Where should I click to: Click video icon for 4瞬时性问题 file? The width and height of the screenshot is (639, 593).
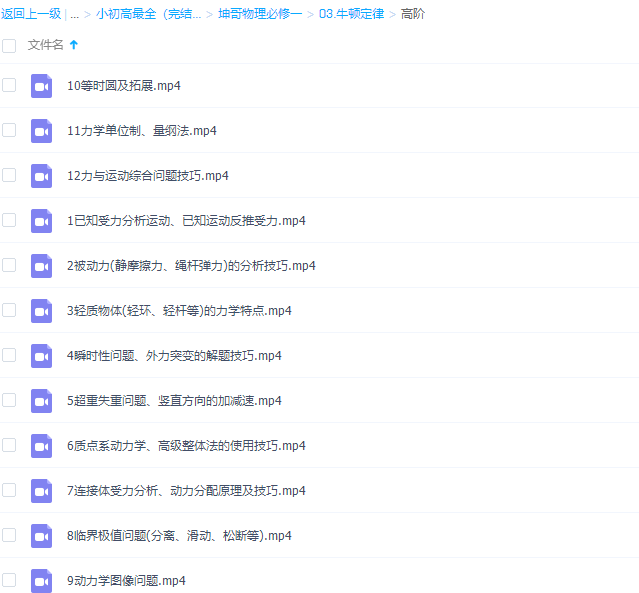(41, 356)
